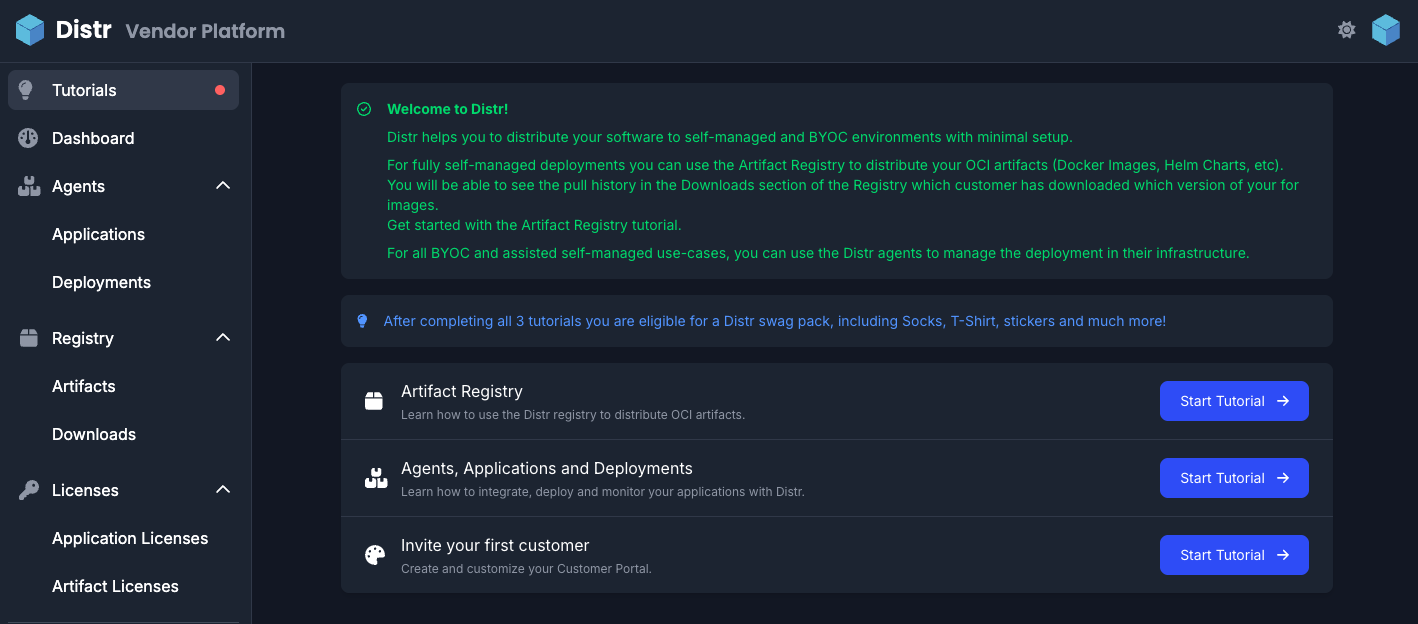The width and height of the screenshot is (1418, 624).
Task: Click the Welcome to Distr! heading
Action: (x=448, y=109)
